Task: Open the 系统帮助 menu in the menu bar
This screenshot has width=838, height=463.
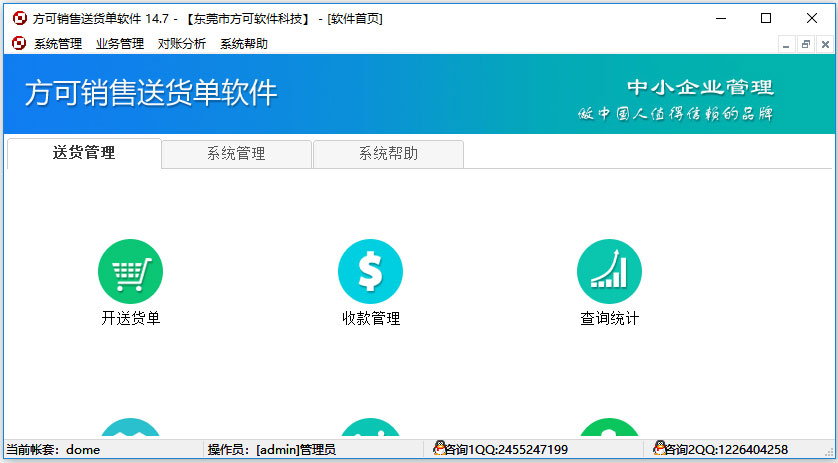Action: pos(244,44)
